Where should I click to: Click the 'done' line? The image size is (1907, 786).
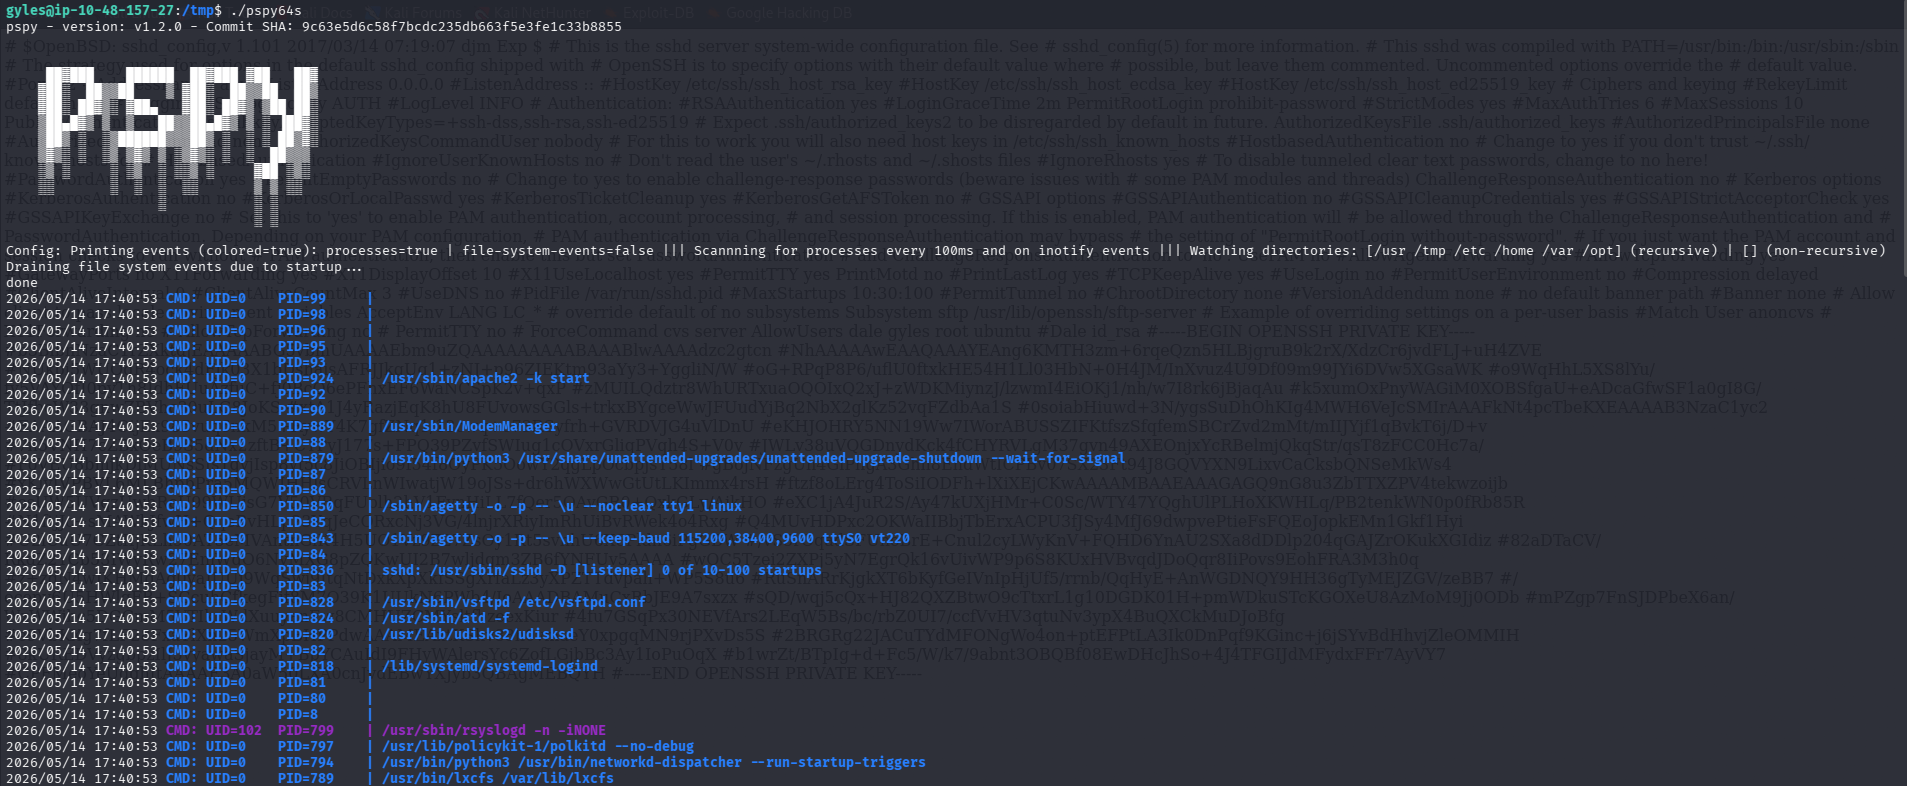(x=22, y=283)
